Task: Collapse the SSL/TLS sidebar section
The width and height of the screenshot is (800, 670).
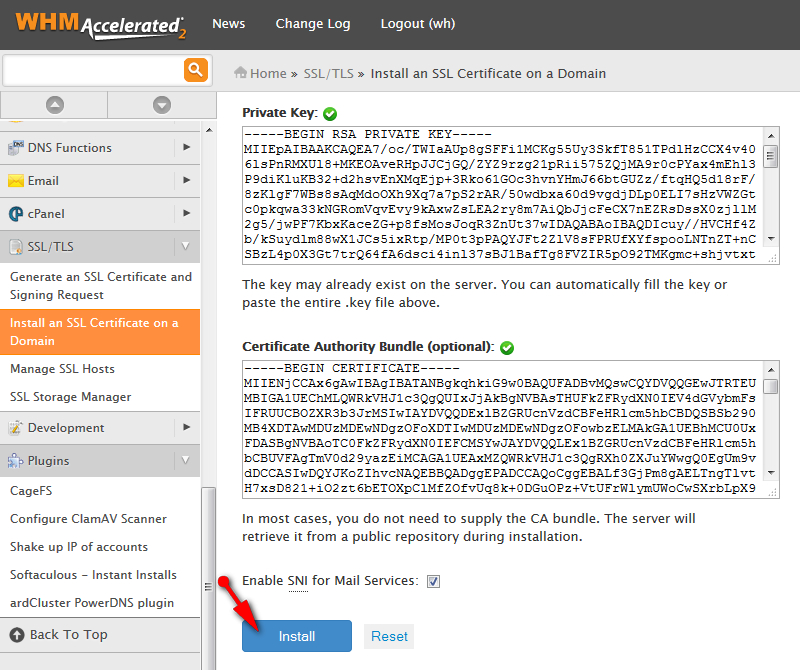Action: [x=186, y=246]
